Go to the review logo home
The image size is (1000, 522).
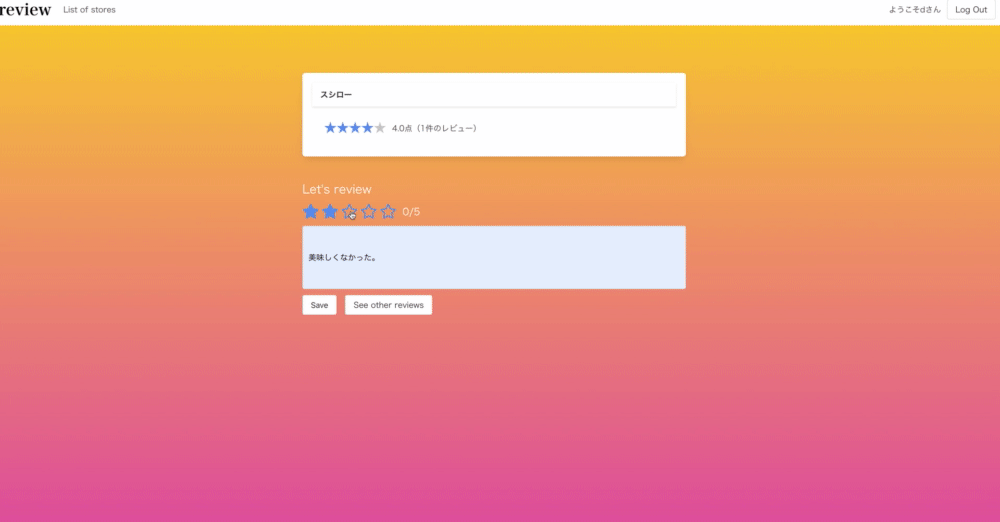click(26, 10)
